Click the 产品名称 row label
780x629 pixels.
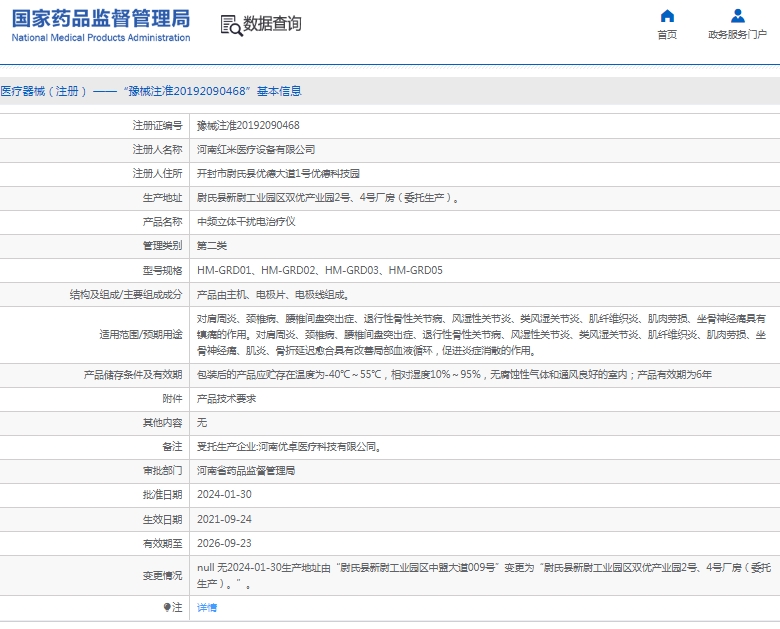point(163,221)
